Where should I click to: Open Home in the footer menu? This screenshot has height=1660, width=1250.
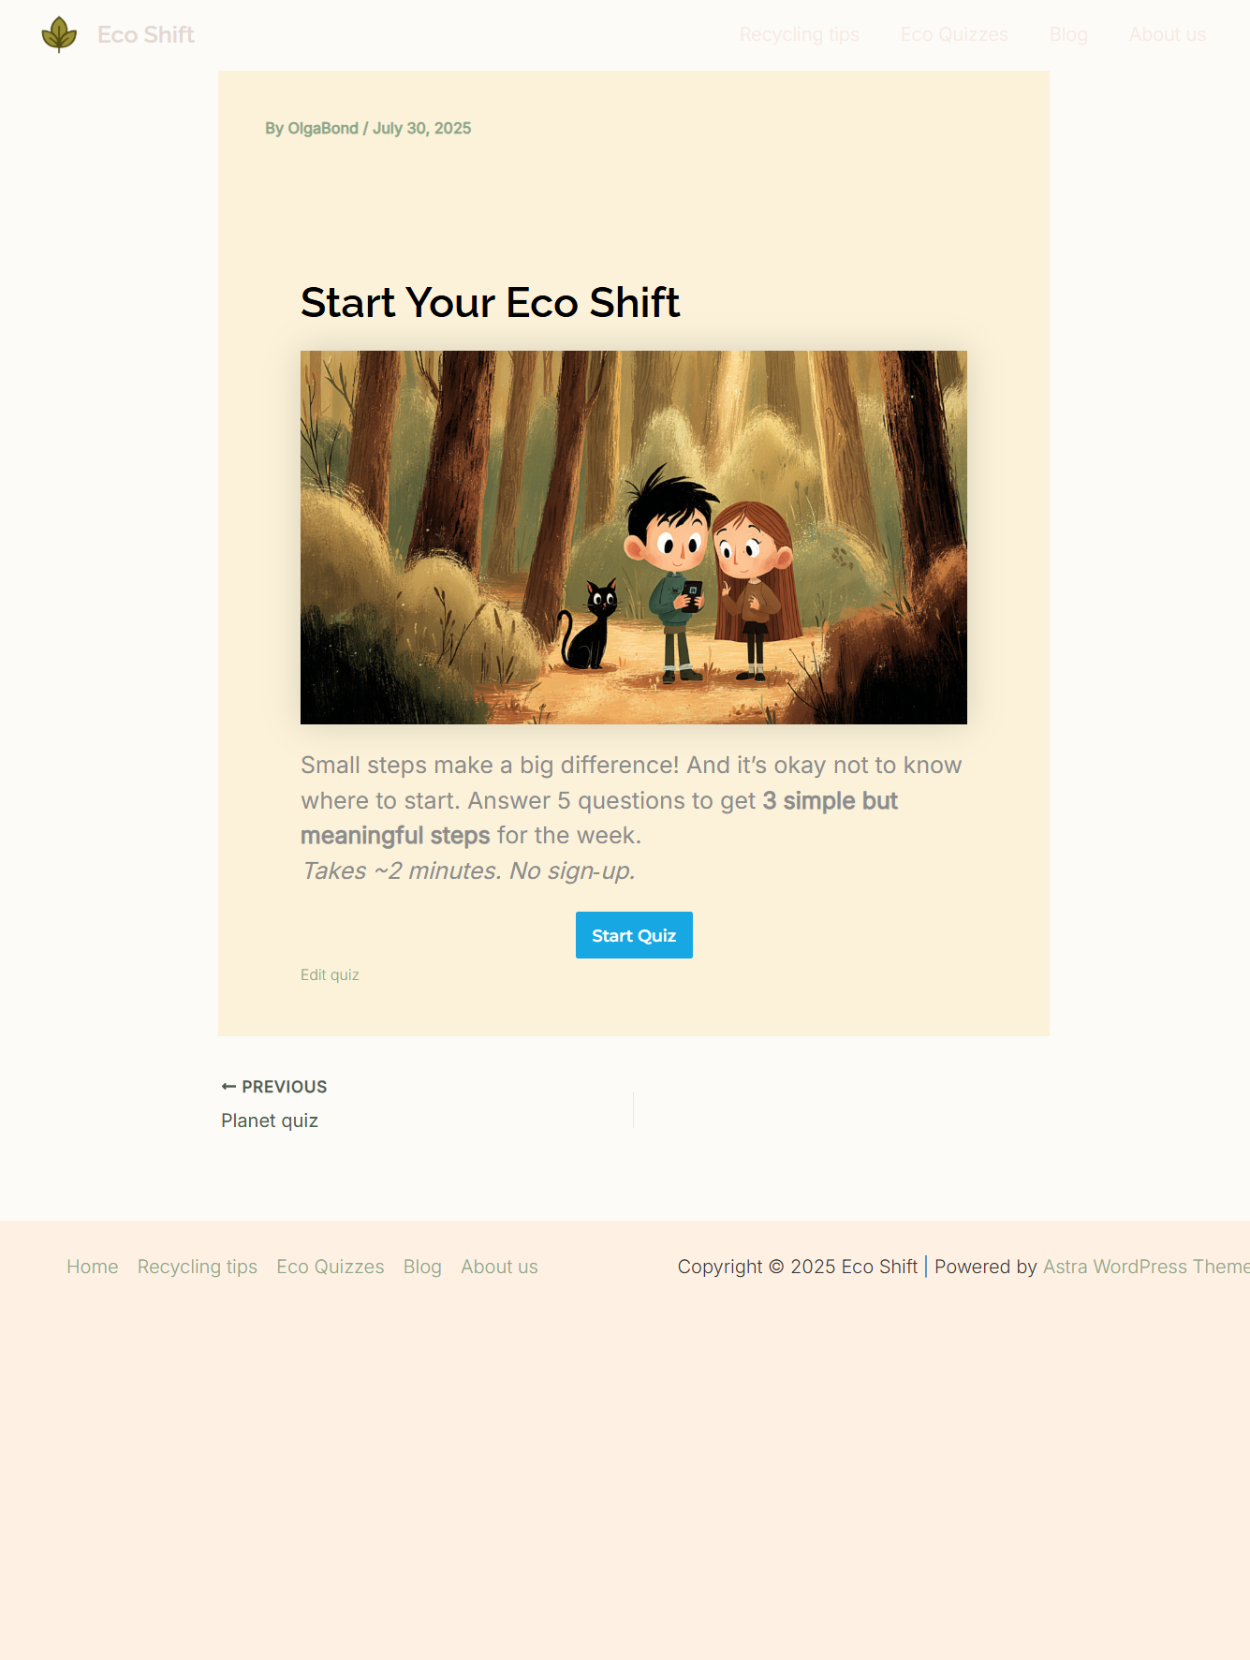click(x=92, y=1267)
